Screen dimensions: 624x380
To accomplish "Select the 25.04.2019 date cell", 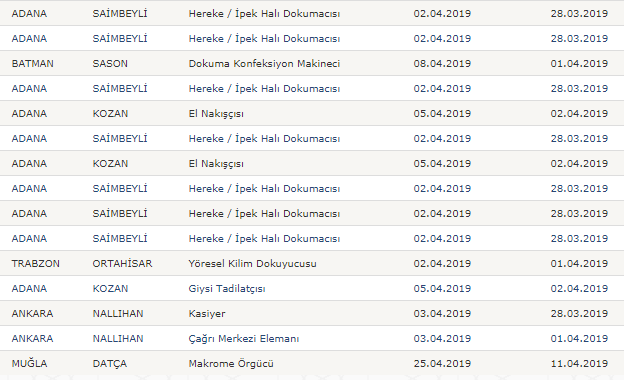I will pyautogui.click(x=442, y=364).
